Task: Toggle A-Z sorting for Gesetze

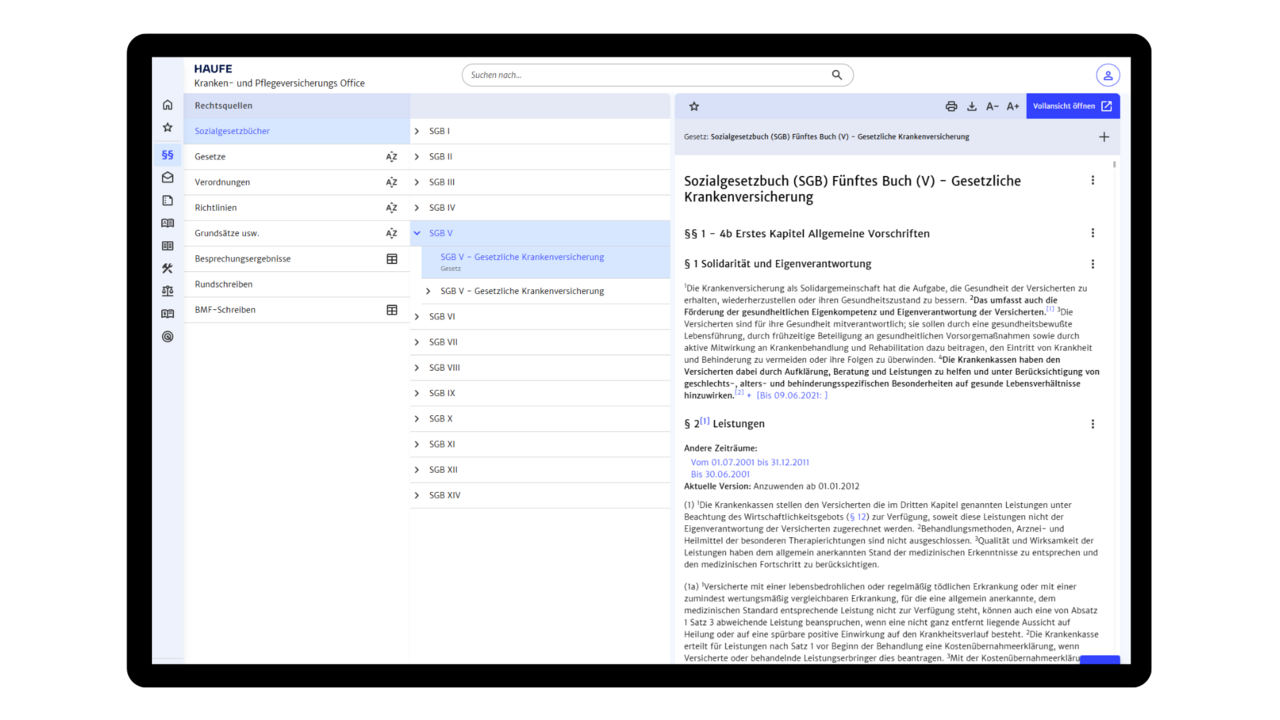Action: [391, 157]
